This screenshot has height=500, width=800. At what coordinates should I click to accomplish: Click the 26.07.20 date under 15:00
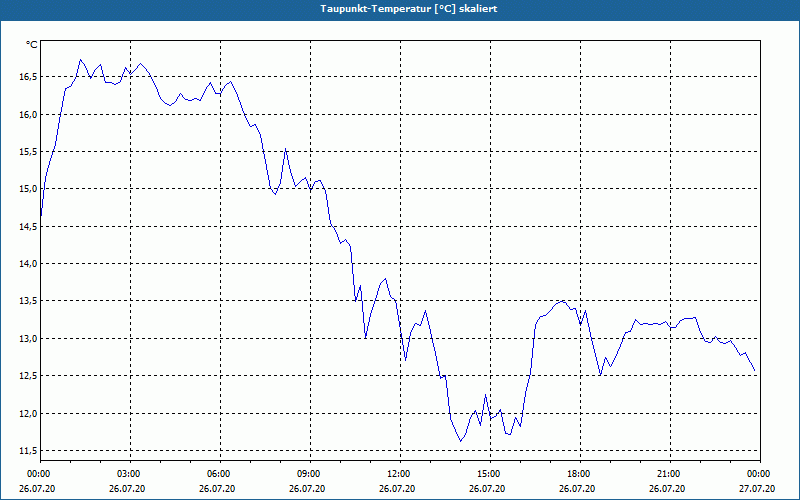tap(487, 489)
